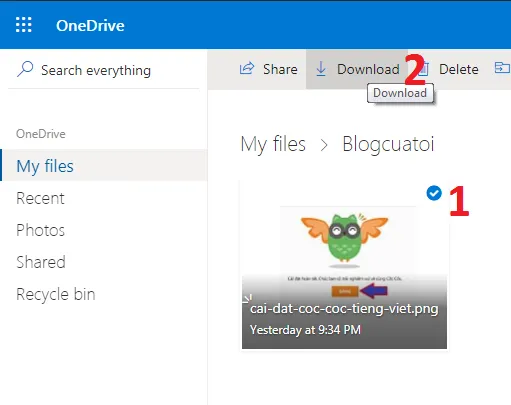Go to My files breadcrumb

273,144
